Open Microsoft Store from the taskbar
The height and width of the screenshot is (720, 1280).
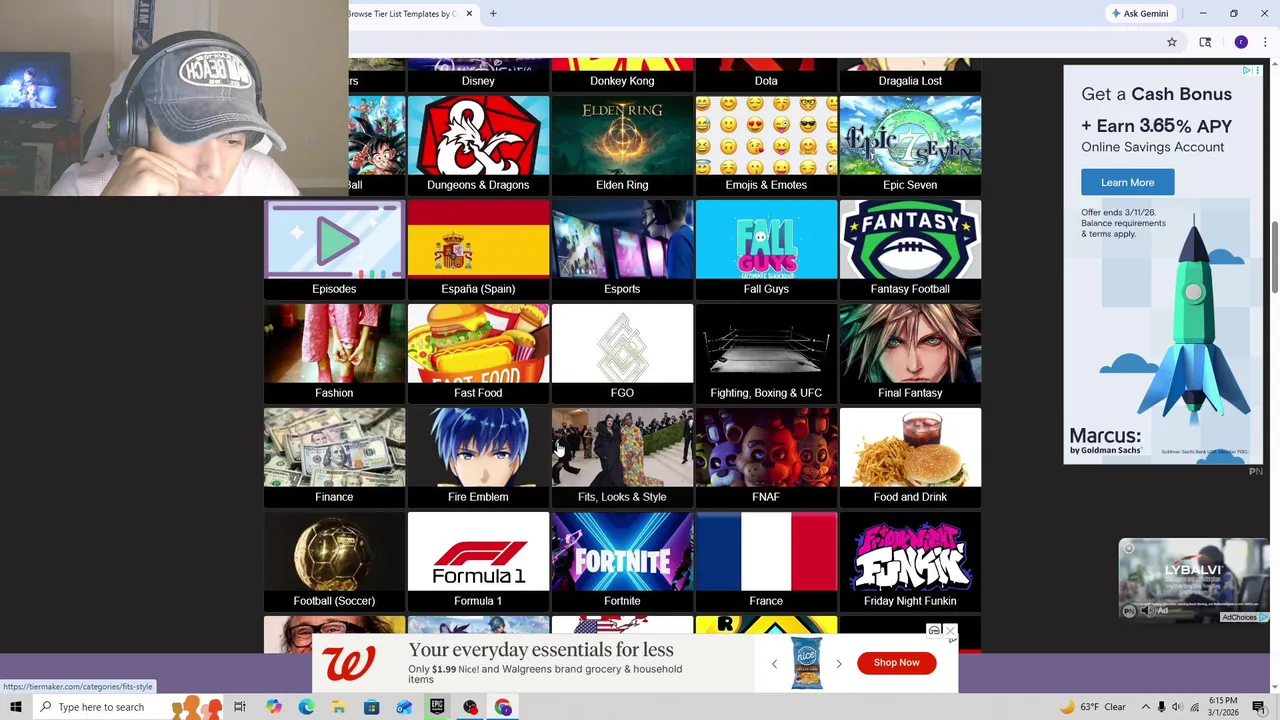(x=371, y=707)
